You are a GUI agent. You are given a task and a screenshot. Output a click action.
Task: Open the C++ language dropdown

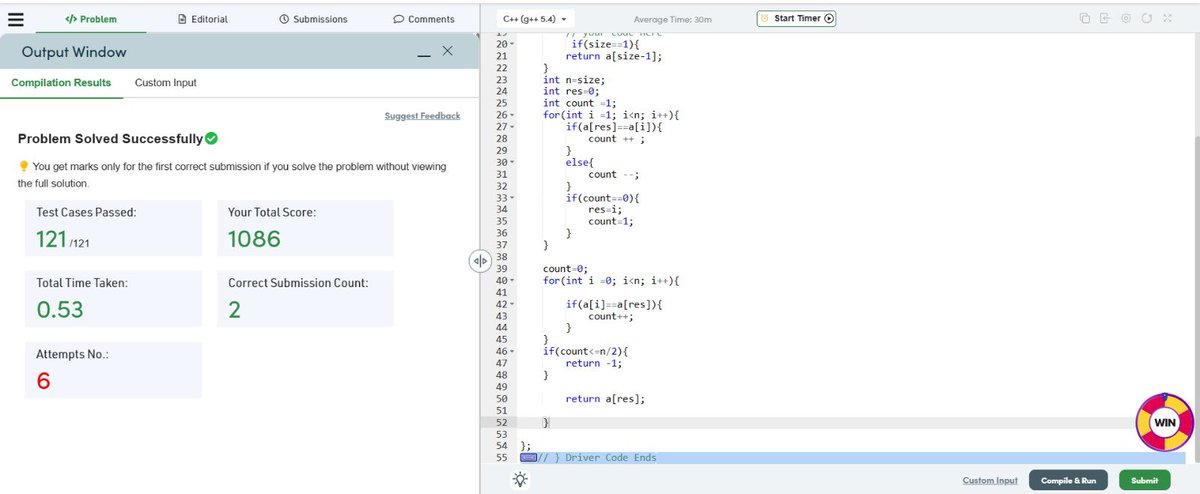click(x=536, y=19)
